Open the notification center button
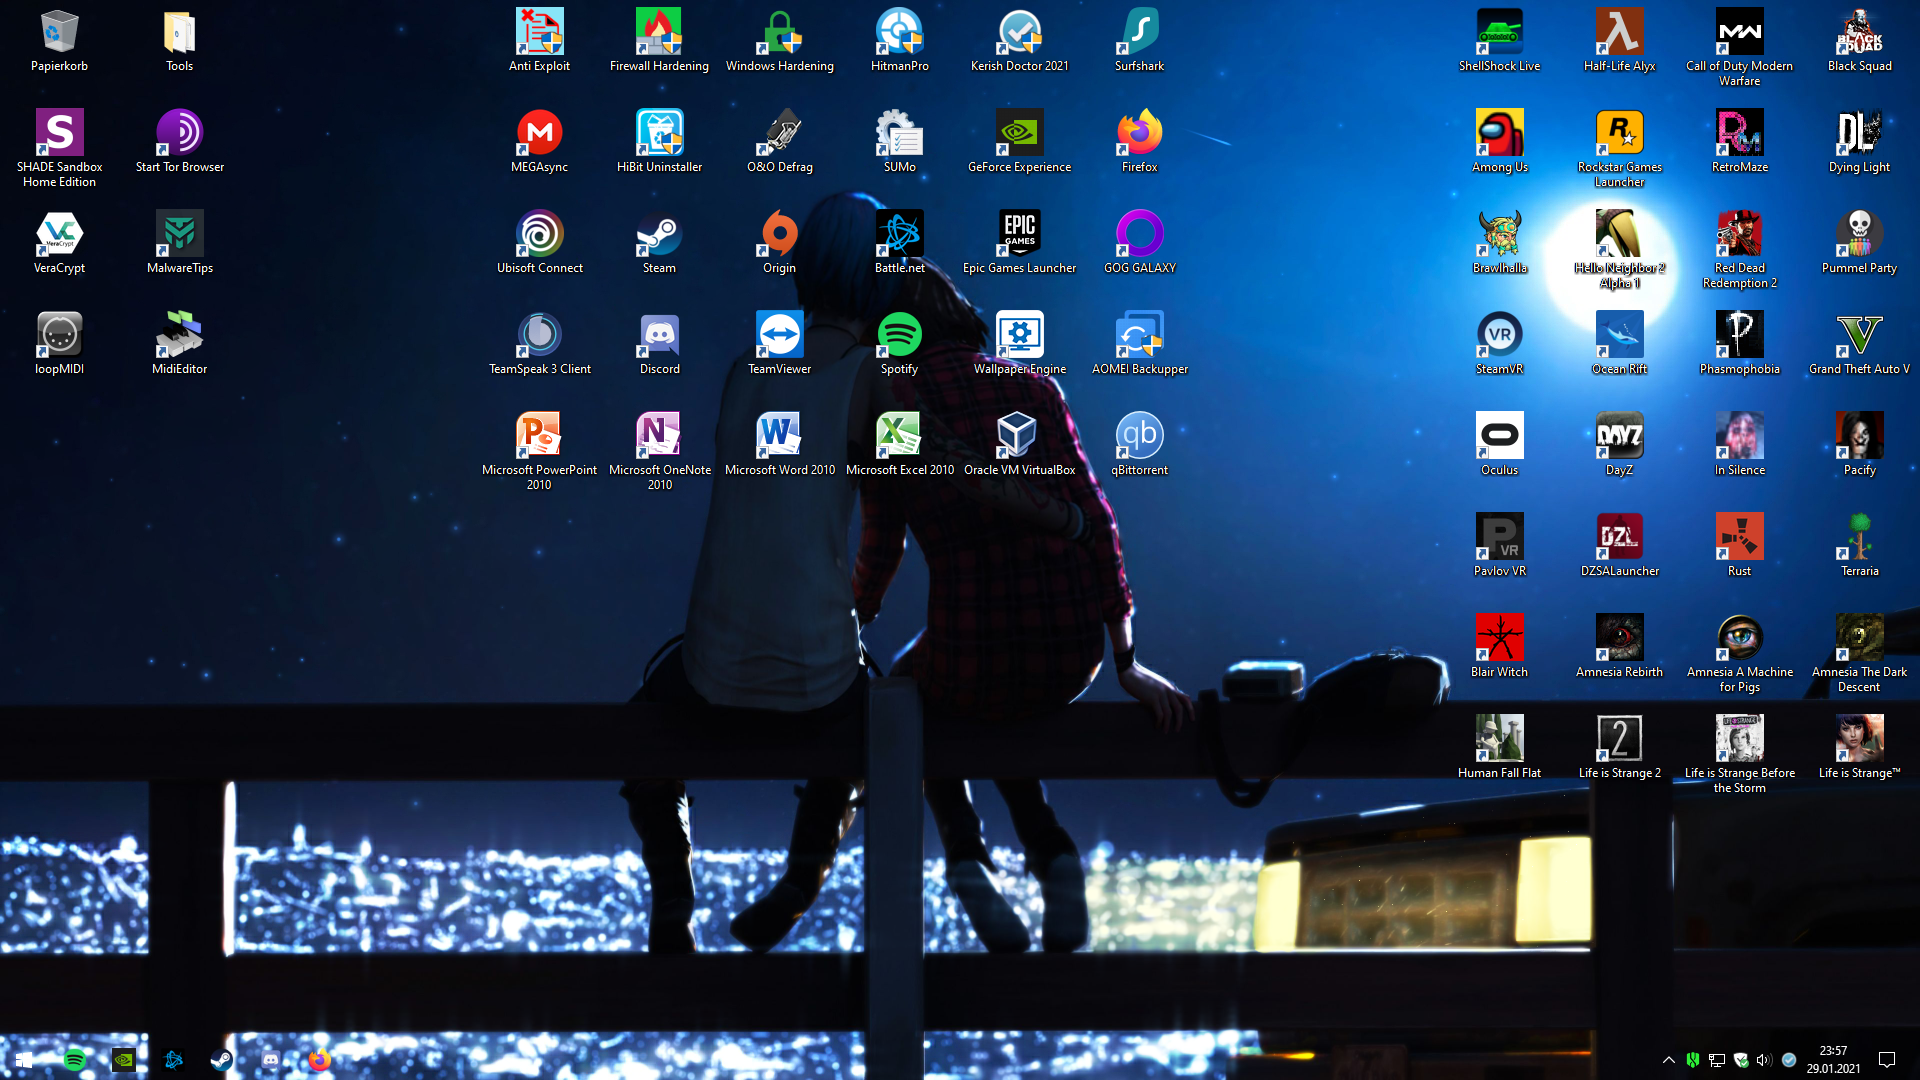1920x1080 pixels. [x=1887, y=1060]
